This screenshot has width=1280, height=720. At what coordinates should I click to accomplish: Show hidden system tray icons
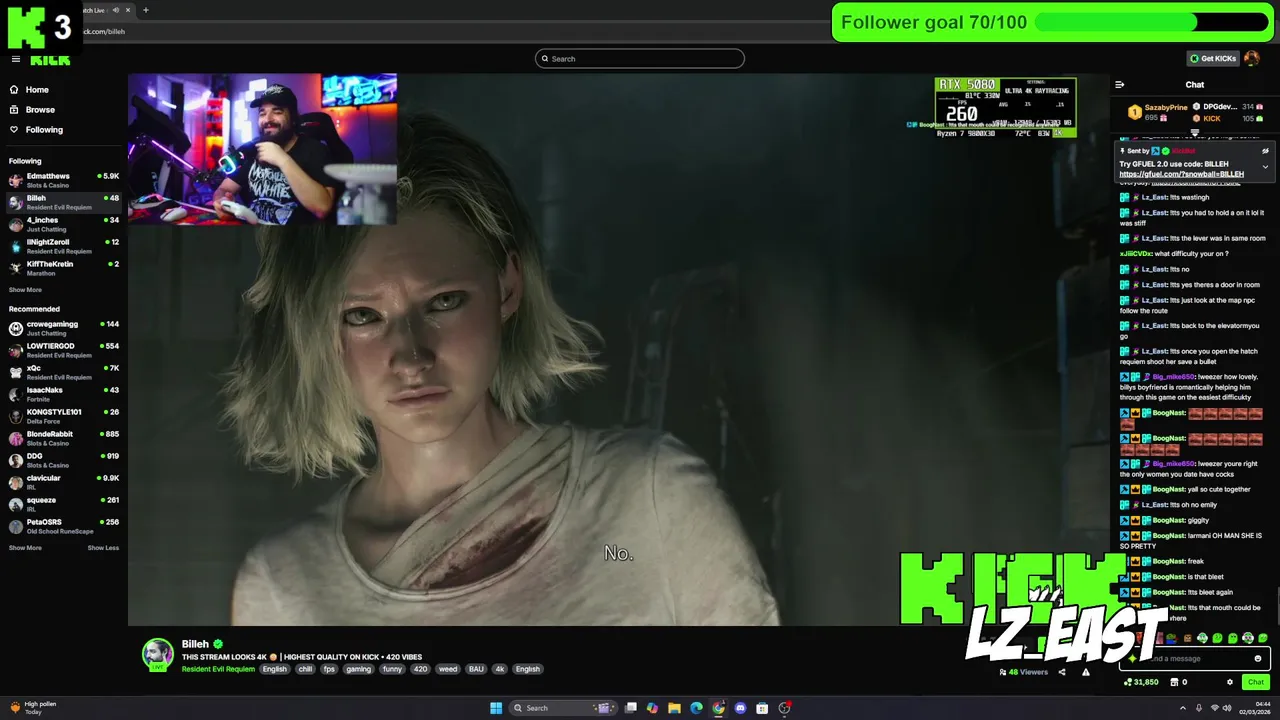click(1182, 708)
